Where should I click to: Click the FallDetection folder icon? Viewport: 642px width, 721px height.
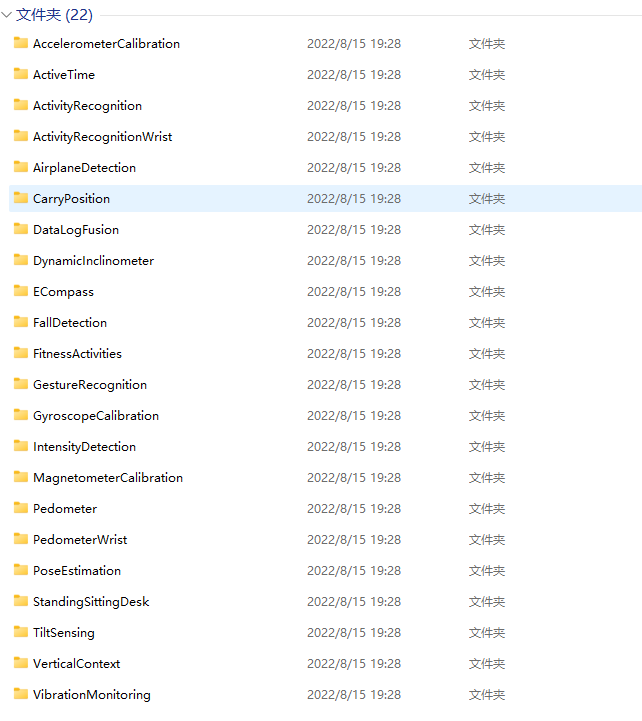click(x=21, y=322)
